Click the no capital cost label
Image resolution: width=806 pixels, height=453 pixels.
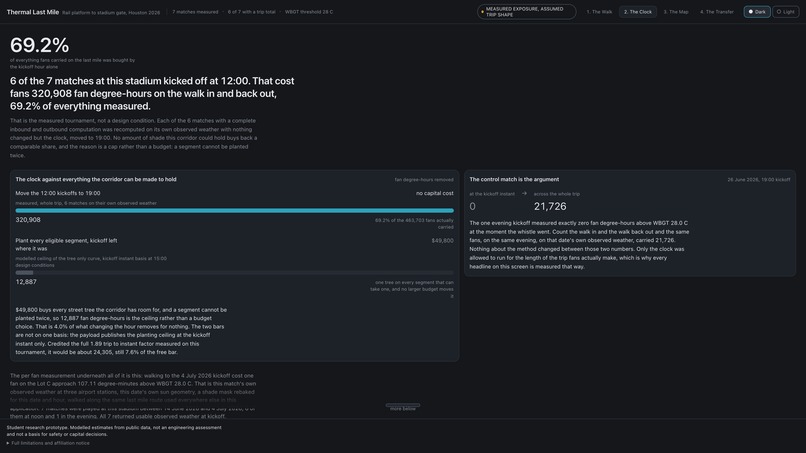435,193
